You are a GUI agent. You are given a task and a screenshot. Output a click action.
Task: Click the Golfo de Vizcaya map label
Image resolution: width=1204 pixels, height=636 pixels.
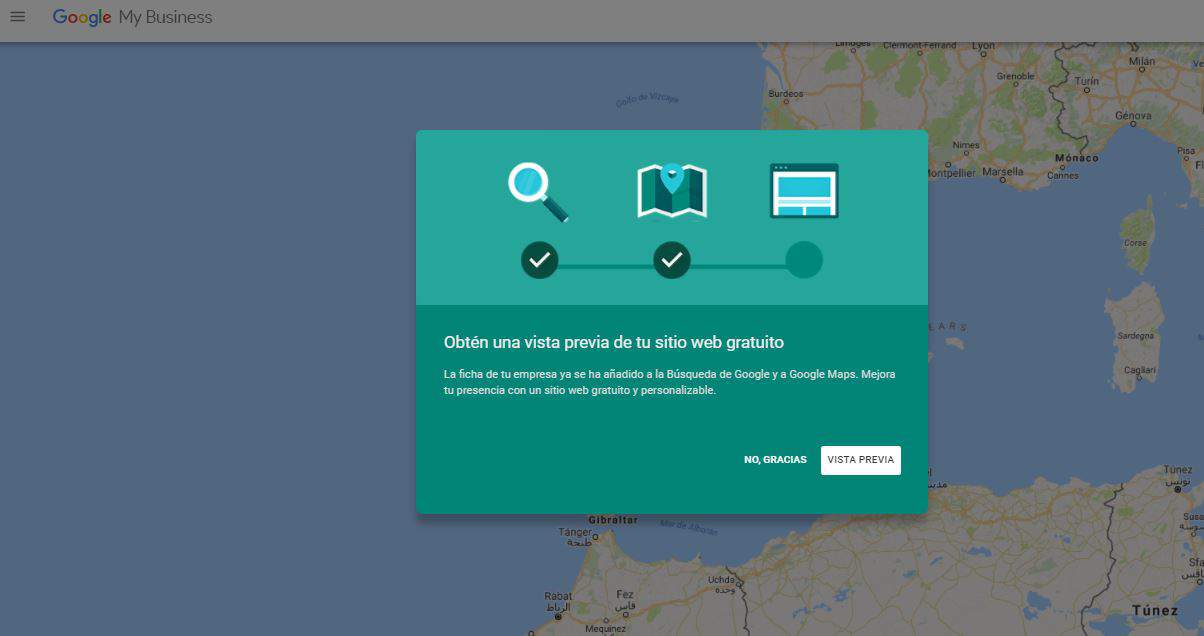click(x=647, y=99)
